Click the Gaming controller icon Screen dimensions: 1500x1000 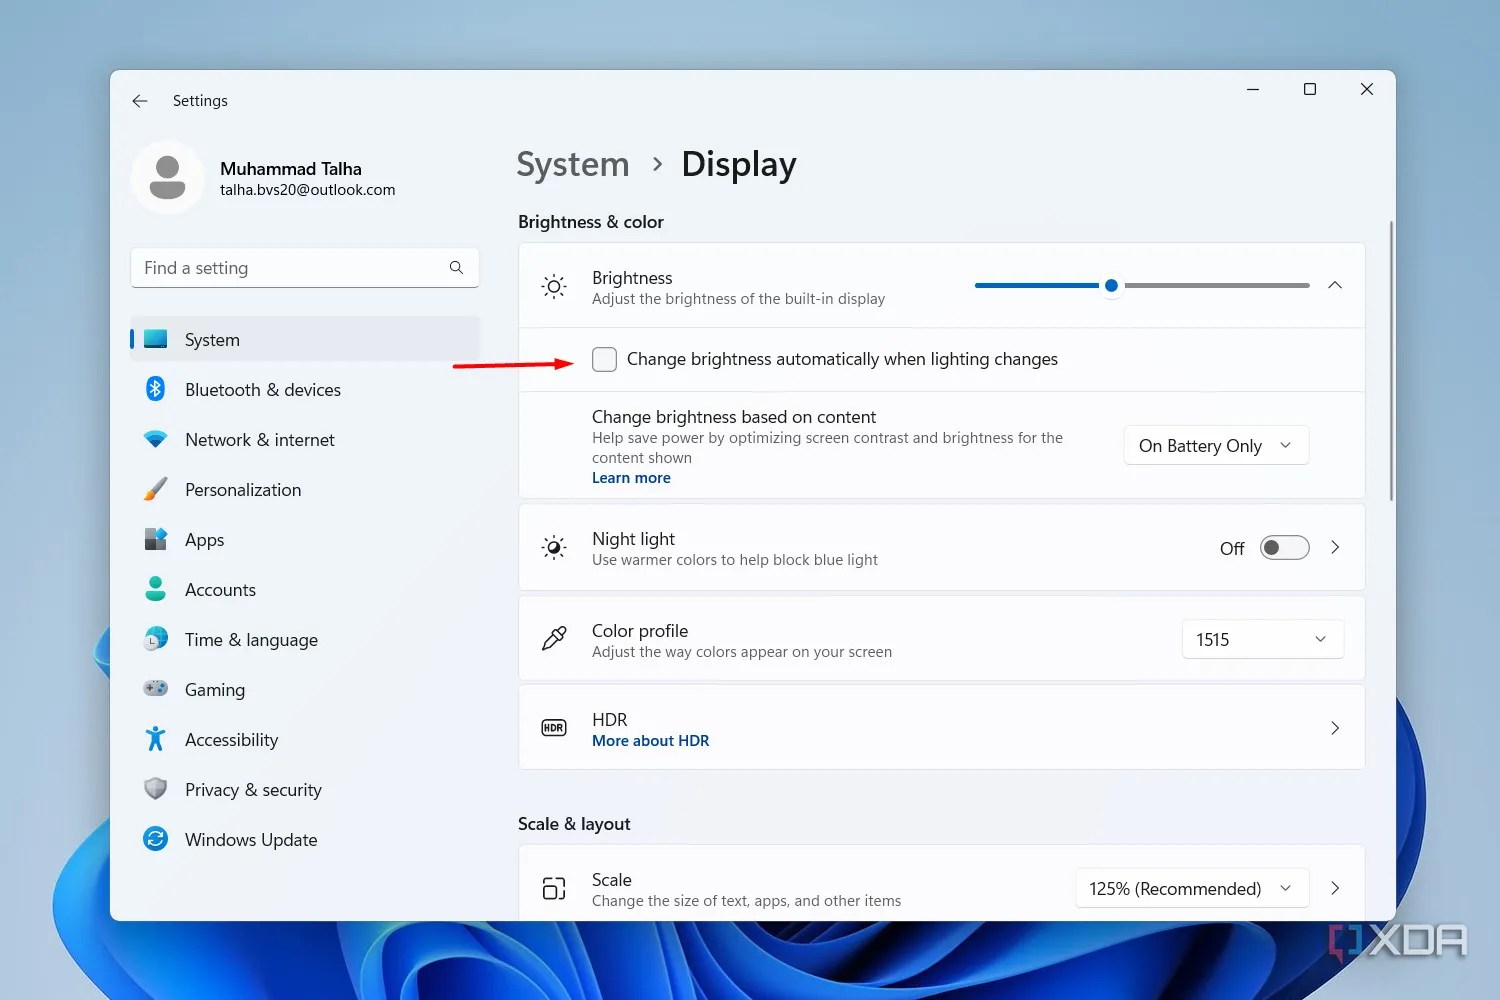pos(155,689)
